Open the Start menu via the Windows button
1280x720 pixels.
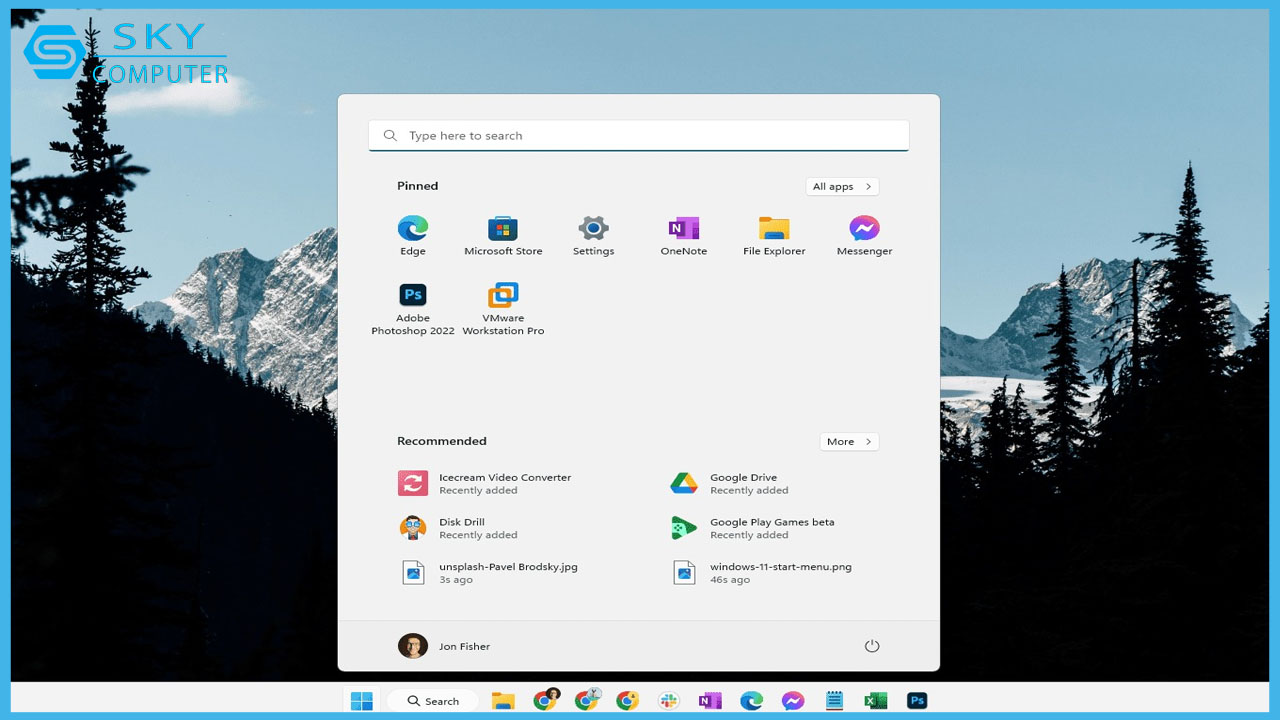point(361,700)
